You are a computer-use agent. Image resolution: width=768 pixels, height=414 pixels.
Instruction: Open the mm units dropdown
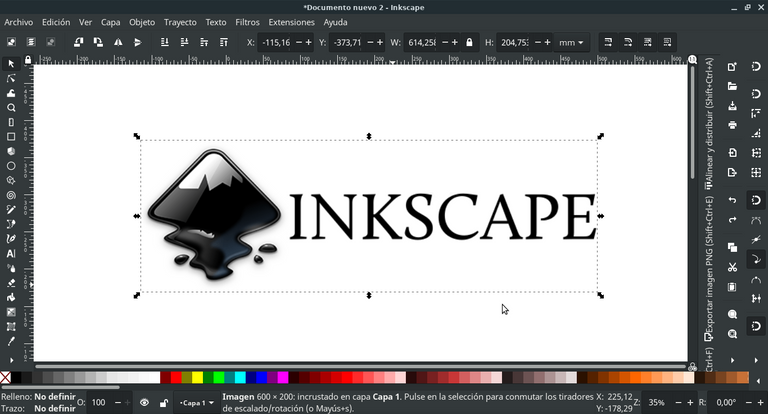571,43
